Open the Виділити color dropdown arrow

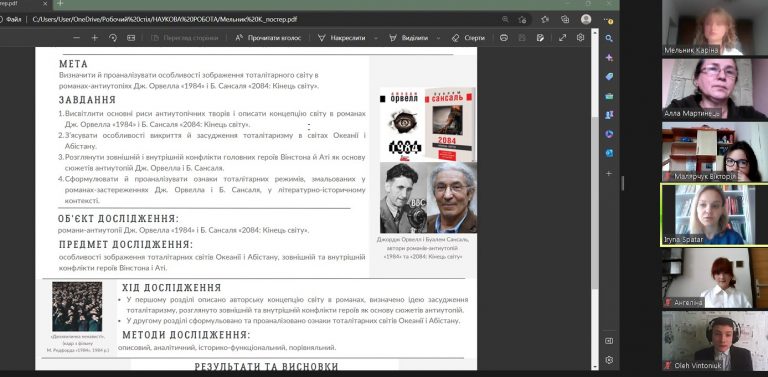[438, 38]
